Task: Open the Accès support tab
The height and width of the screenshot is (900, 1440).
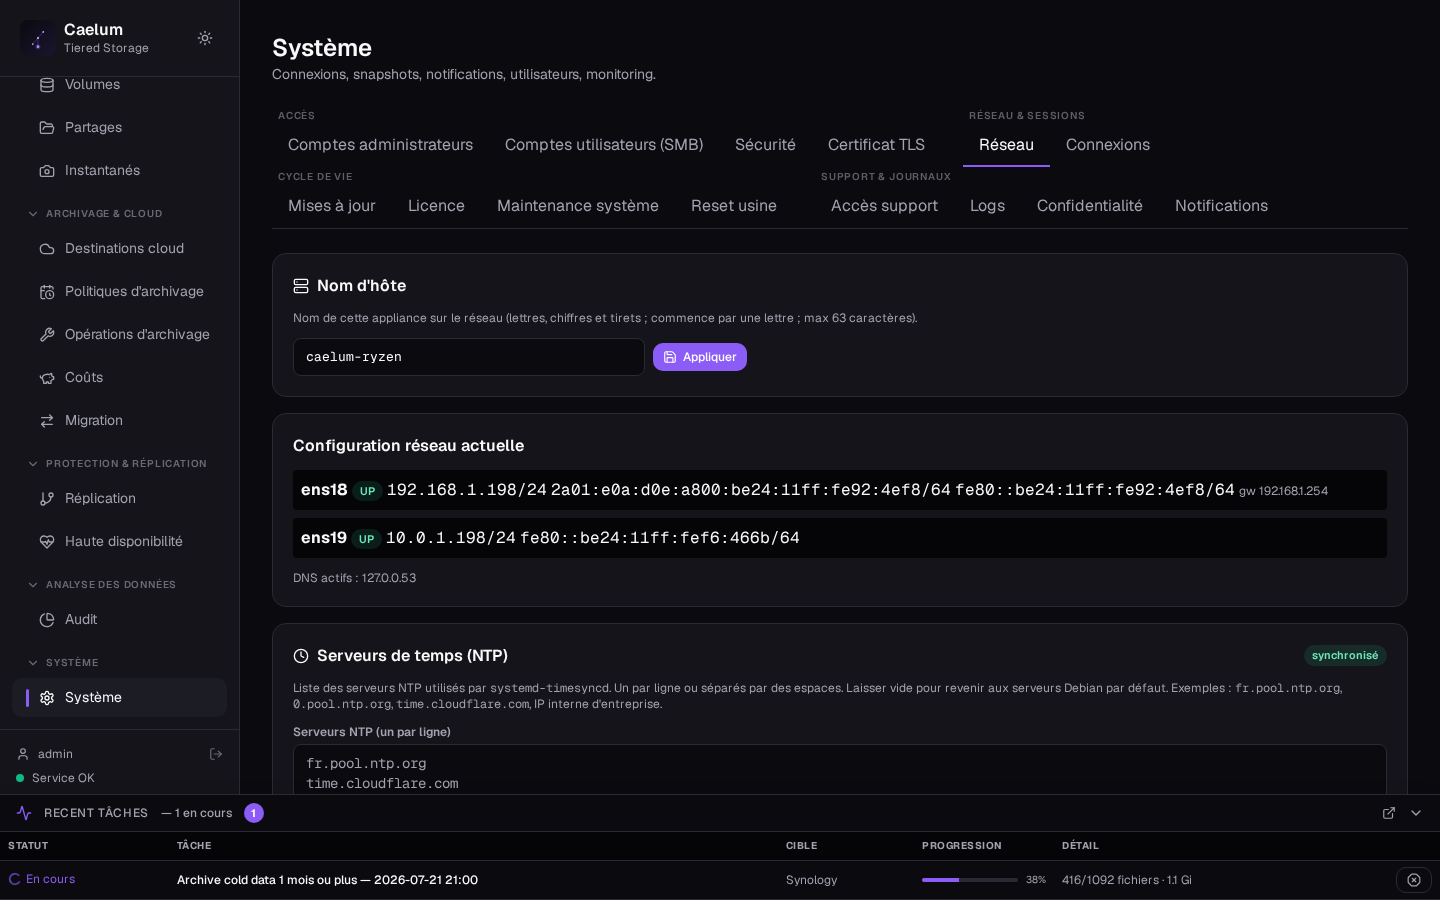Action: (884, 206)
